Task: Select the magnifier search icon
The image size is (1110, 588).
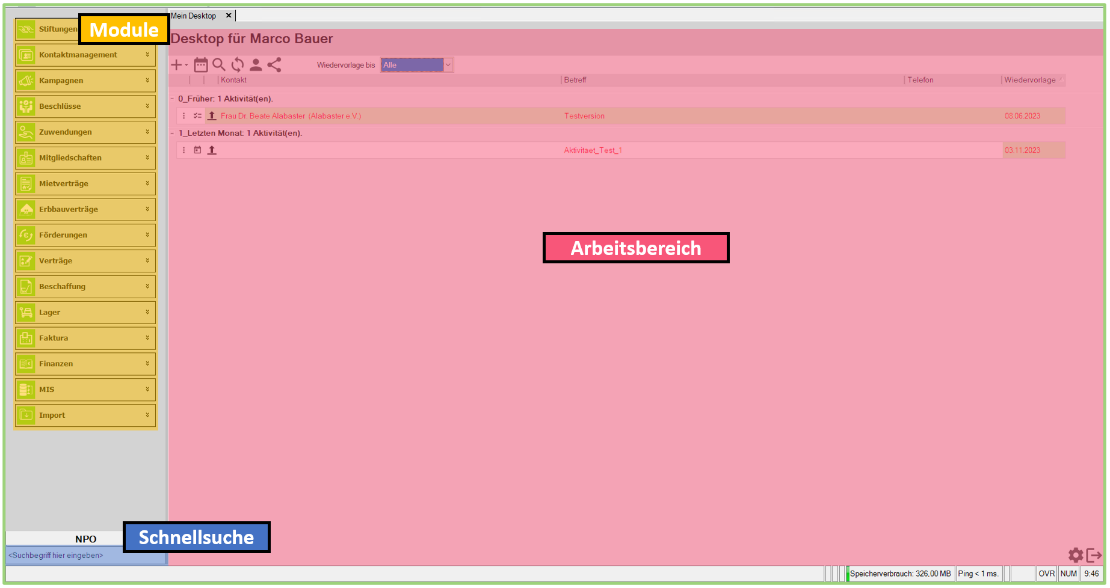Action: [219, 65]
